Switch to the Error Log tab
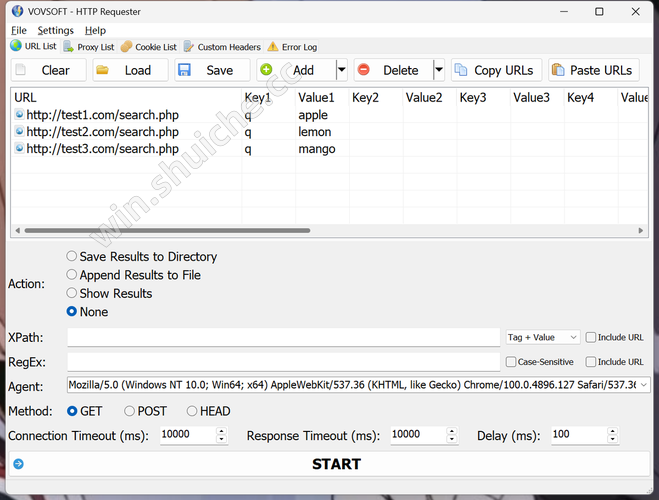Screen dimensions: 659x500 (292, 47)
